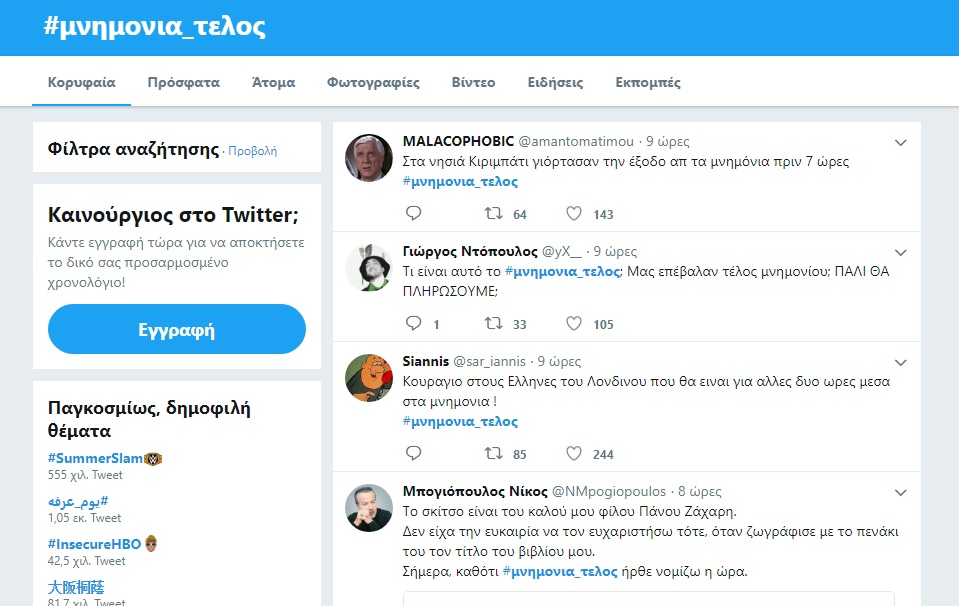Open dropdown arrow on Siannis tweet
Image resolution: width=959 pixels, height=606 pixels.
coord(900,362)
